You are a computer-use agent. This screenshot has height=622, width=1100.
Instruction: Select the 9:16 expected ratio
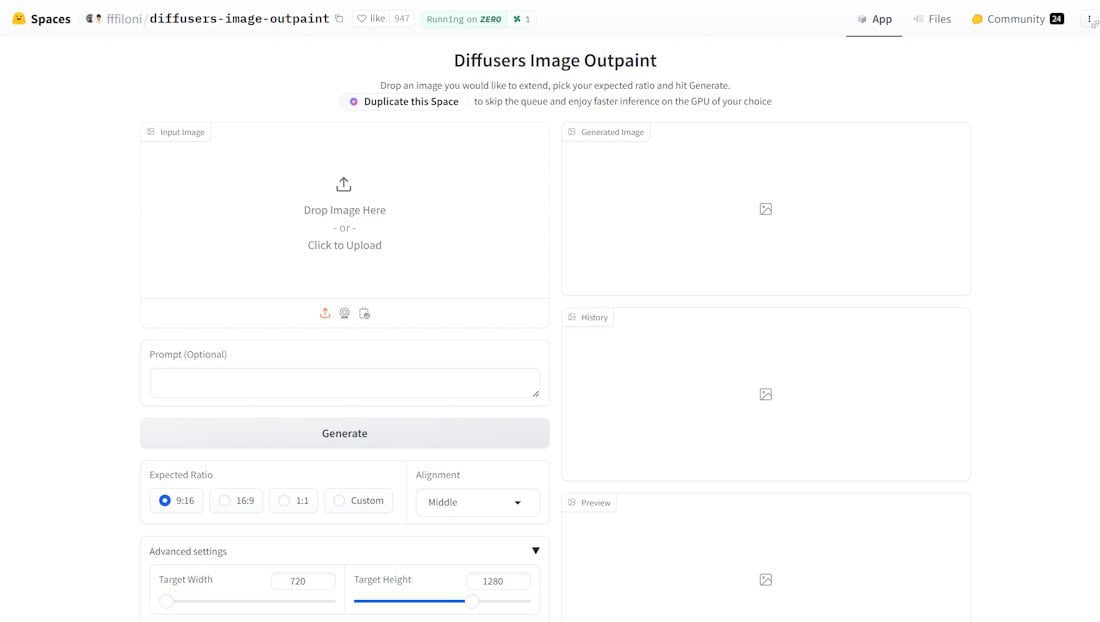point(165,501)
